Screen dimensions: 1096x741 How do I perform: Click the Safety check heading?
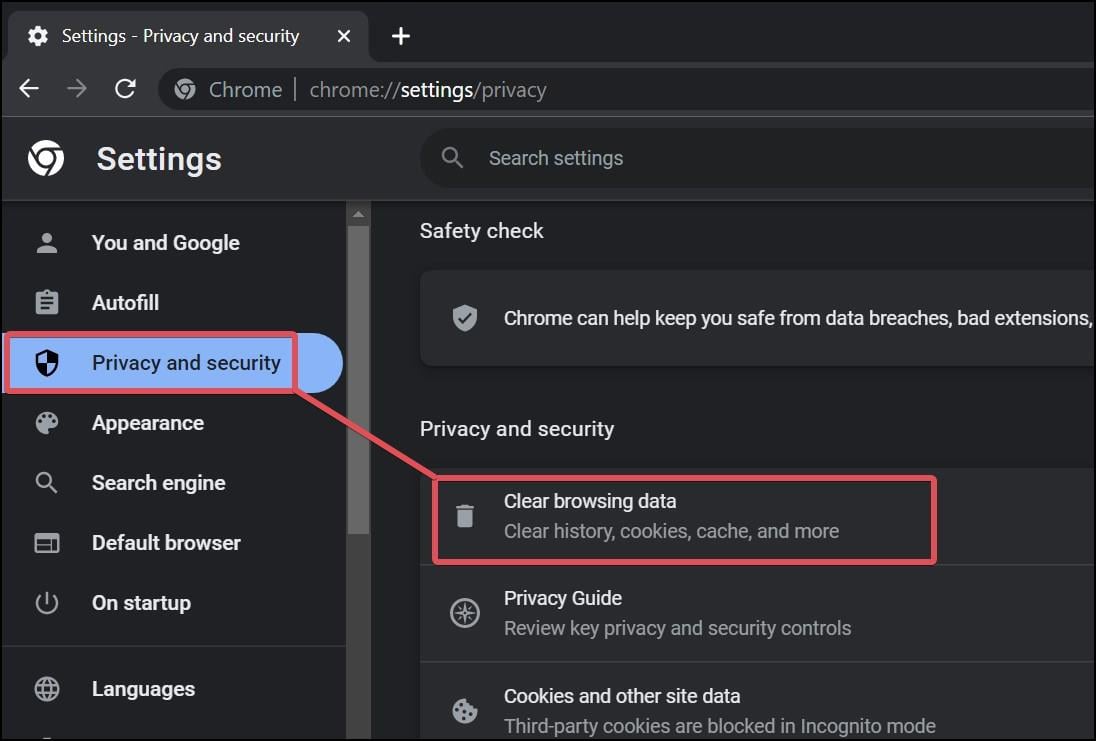482,231
